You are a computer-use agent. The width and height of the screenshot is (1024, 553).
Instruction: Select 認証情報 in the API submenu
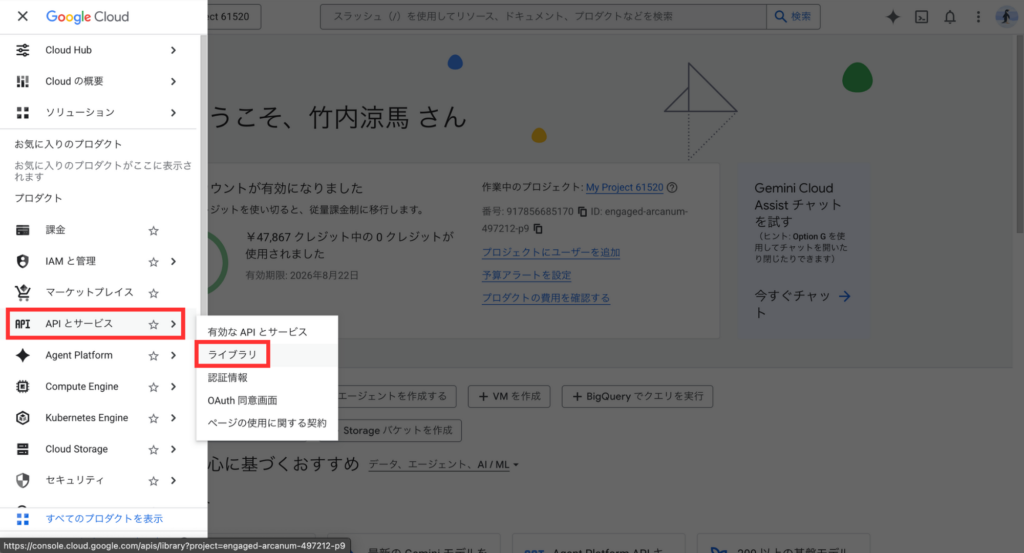[x=266, y=377]
